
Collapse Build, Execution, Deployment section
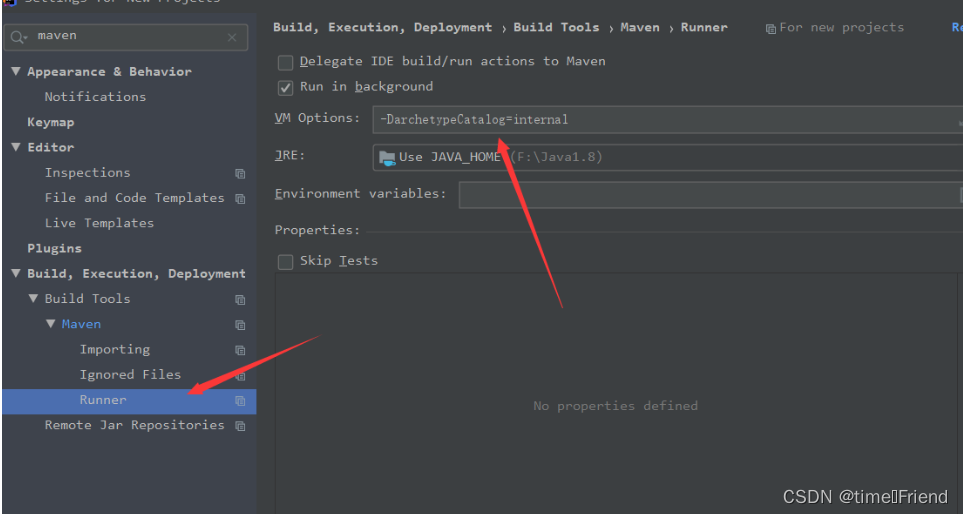pos(16,274)
